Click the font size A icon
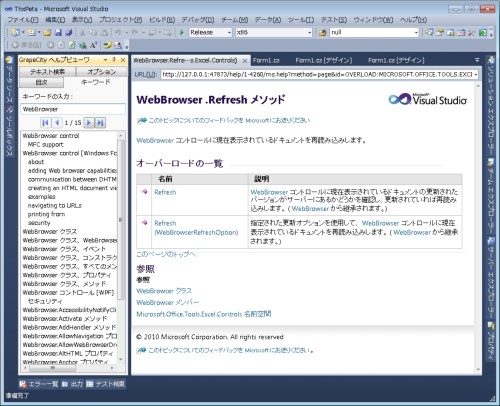The width and height of the screenshot is (500, 406). click(93, 45)
